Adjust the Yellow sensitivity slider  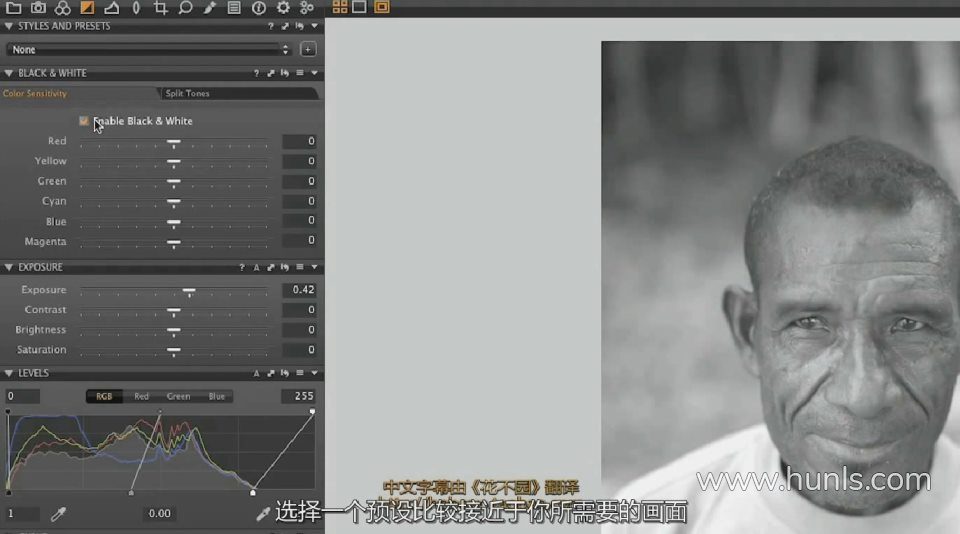174,164
